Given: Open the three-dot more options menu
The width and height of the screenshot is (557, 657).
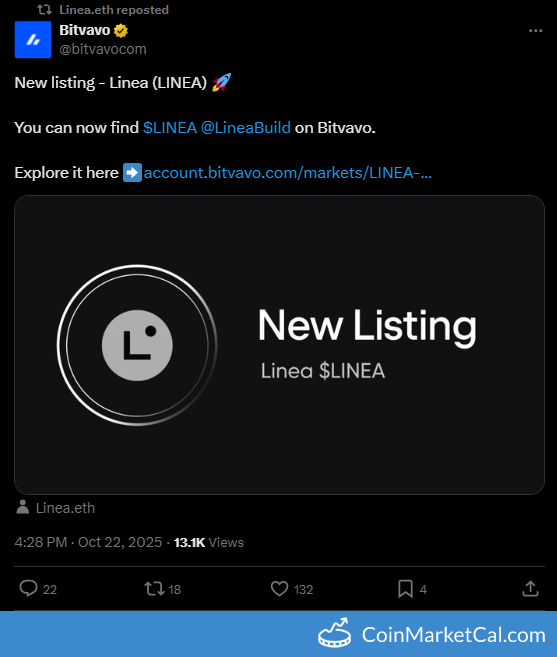Looking at the screenshot, I should 535,31.
